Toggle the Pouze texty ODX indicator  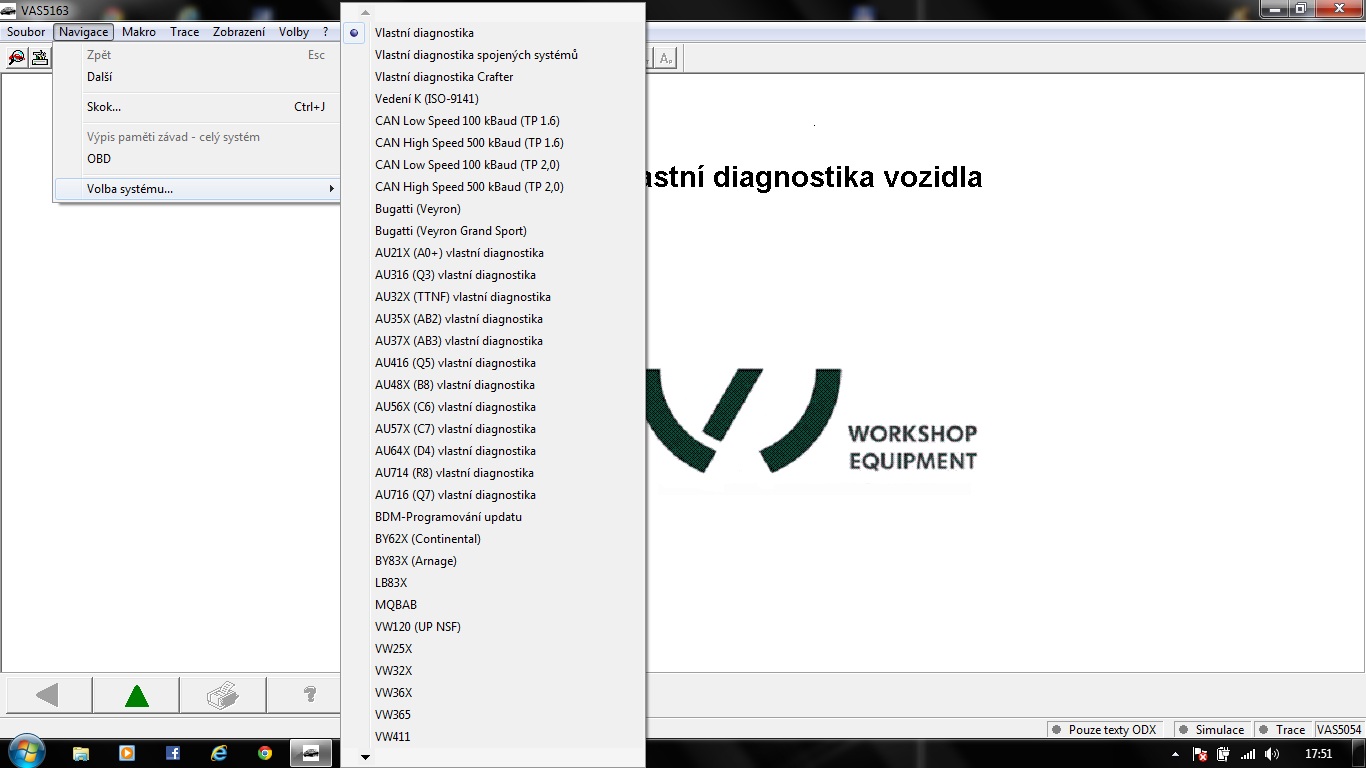tap(1104, 730)
